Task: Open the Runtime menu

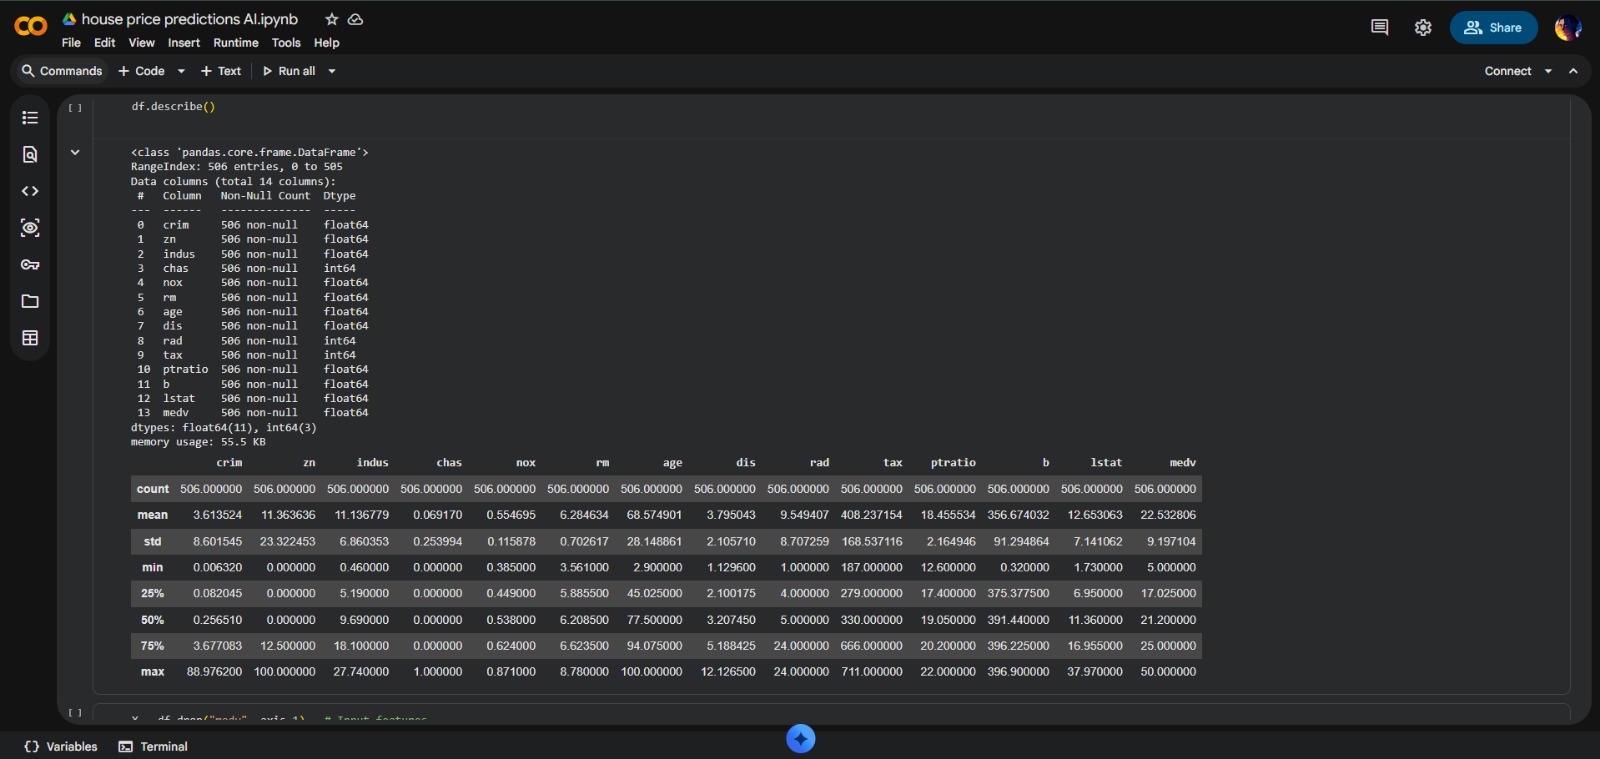Action: coord(235,43)
